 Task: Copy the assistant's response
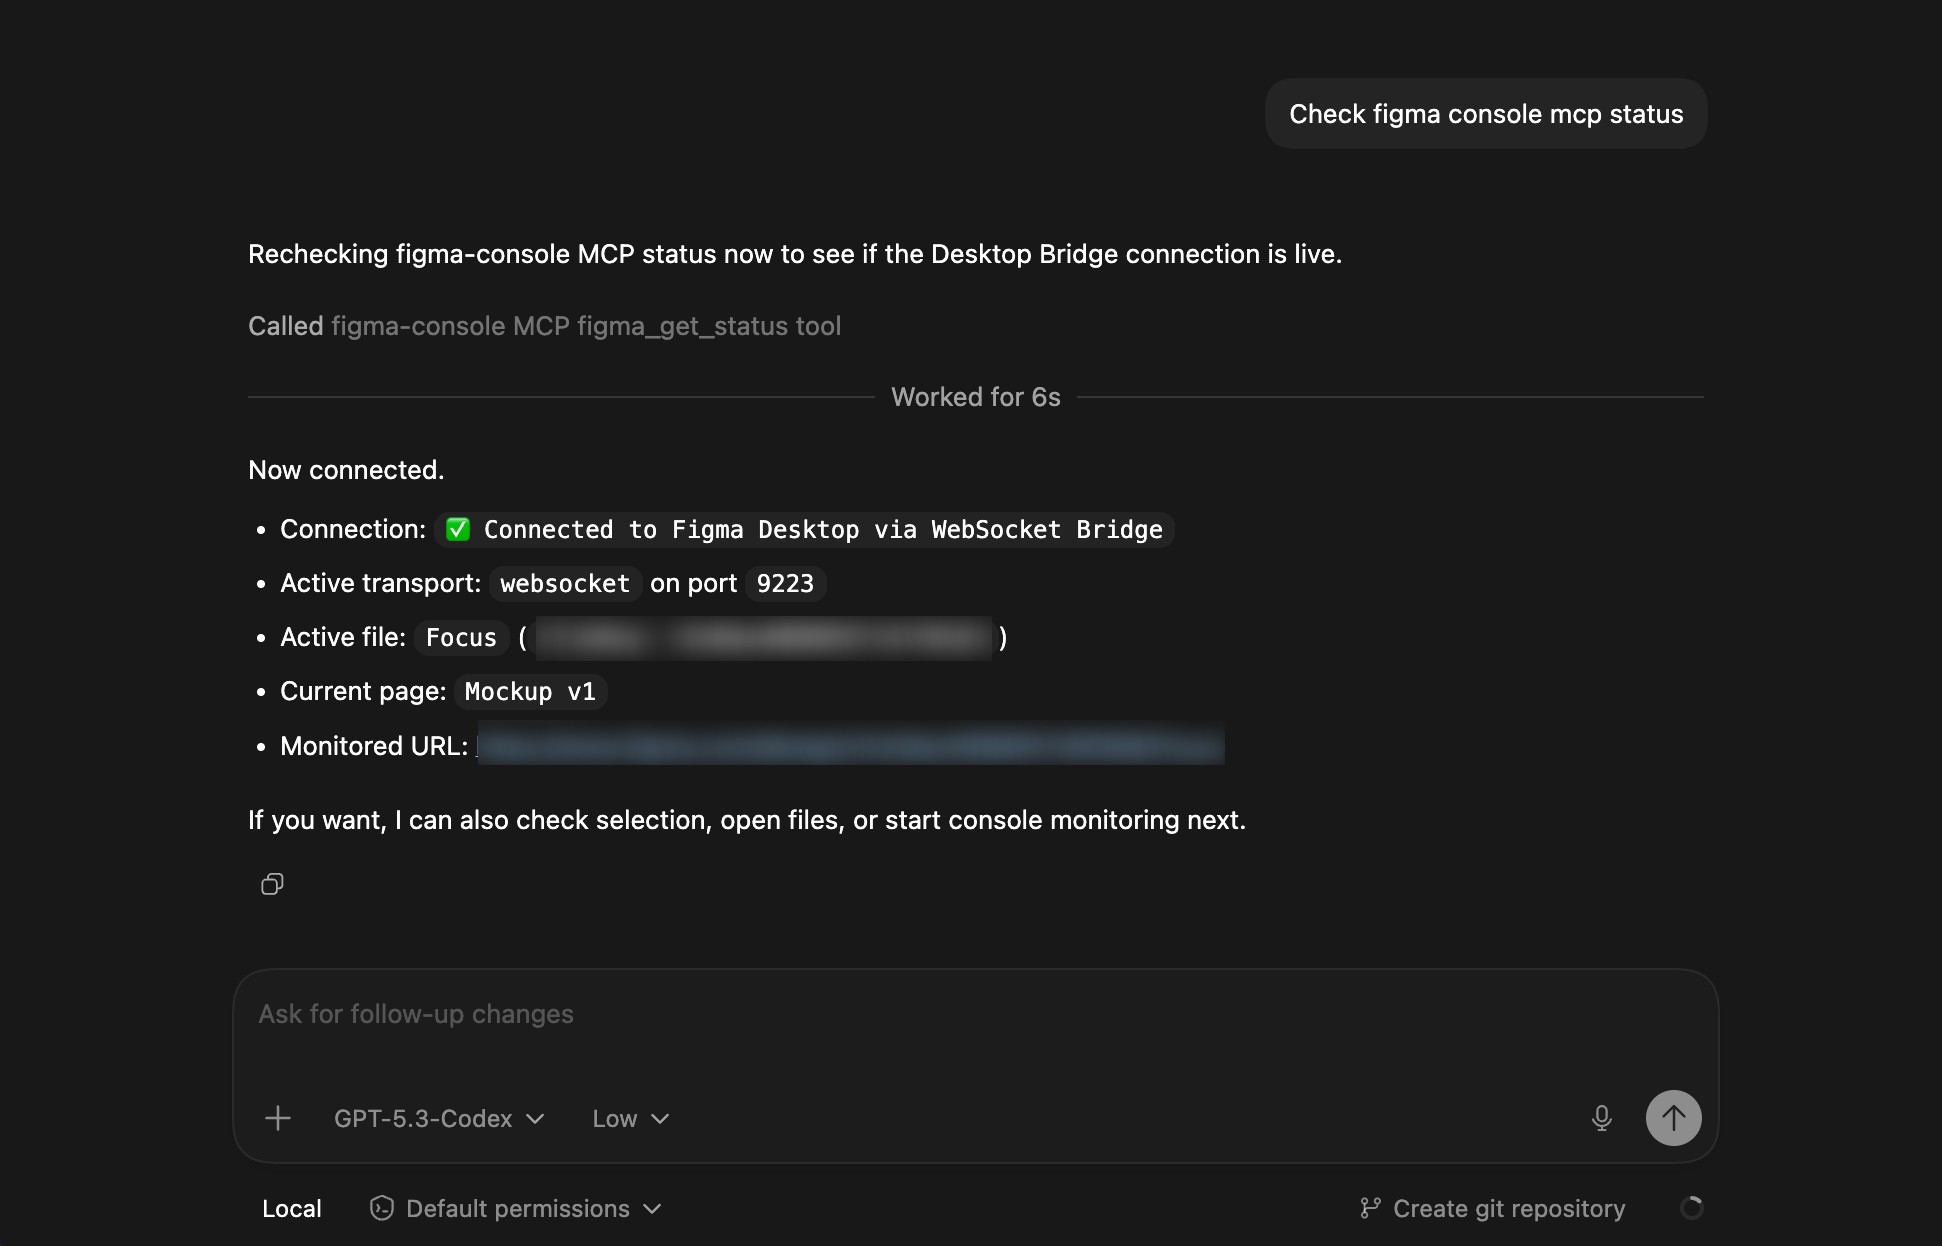tap(271, 883)
